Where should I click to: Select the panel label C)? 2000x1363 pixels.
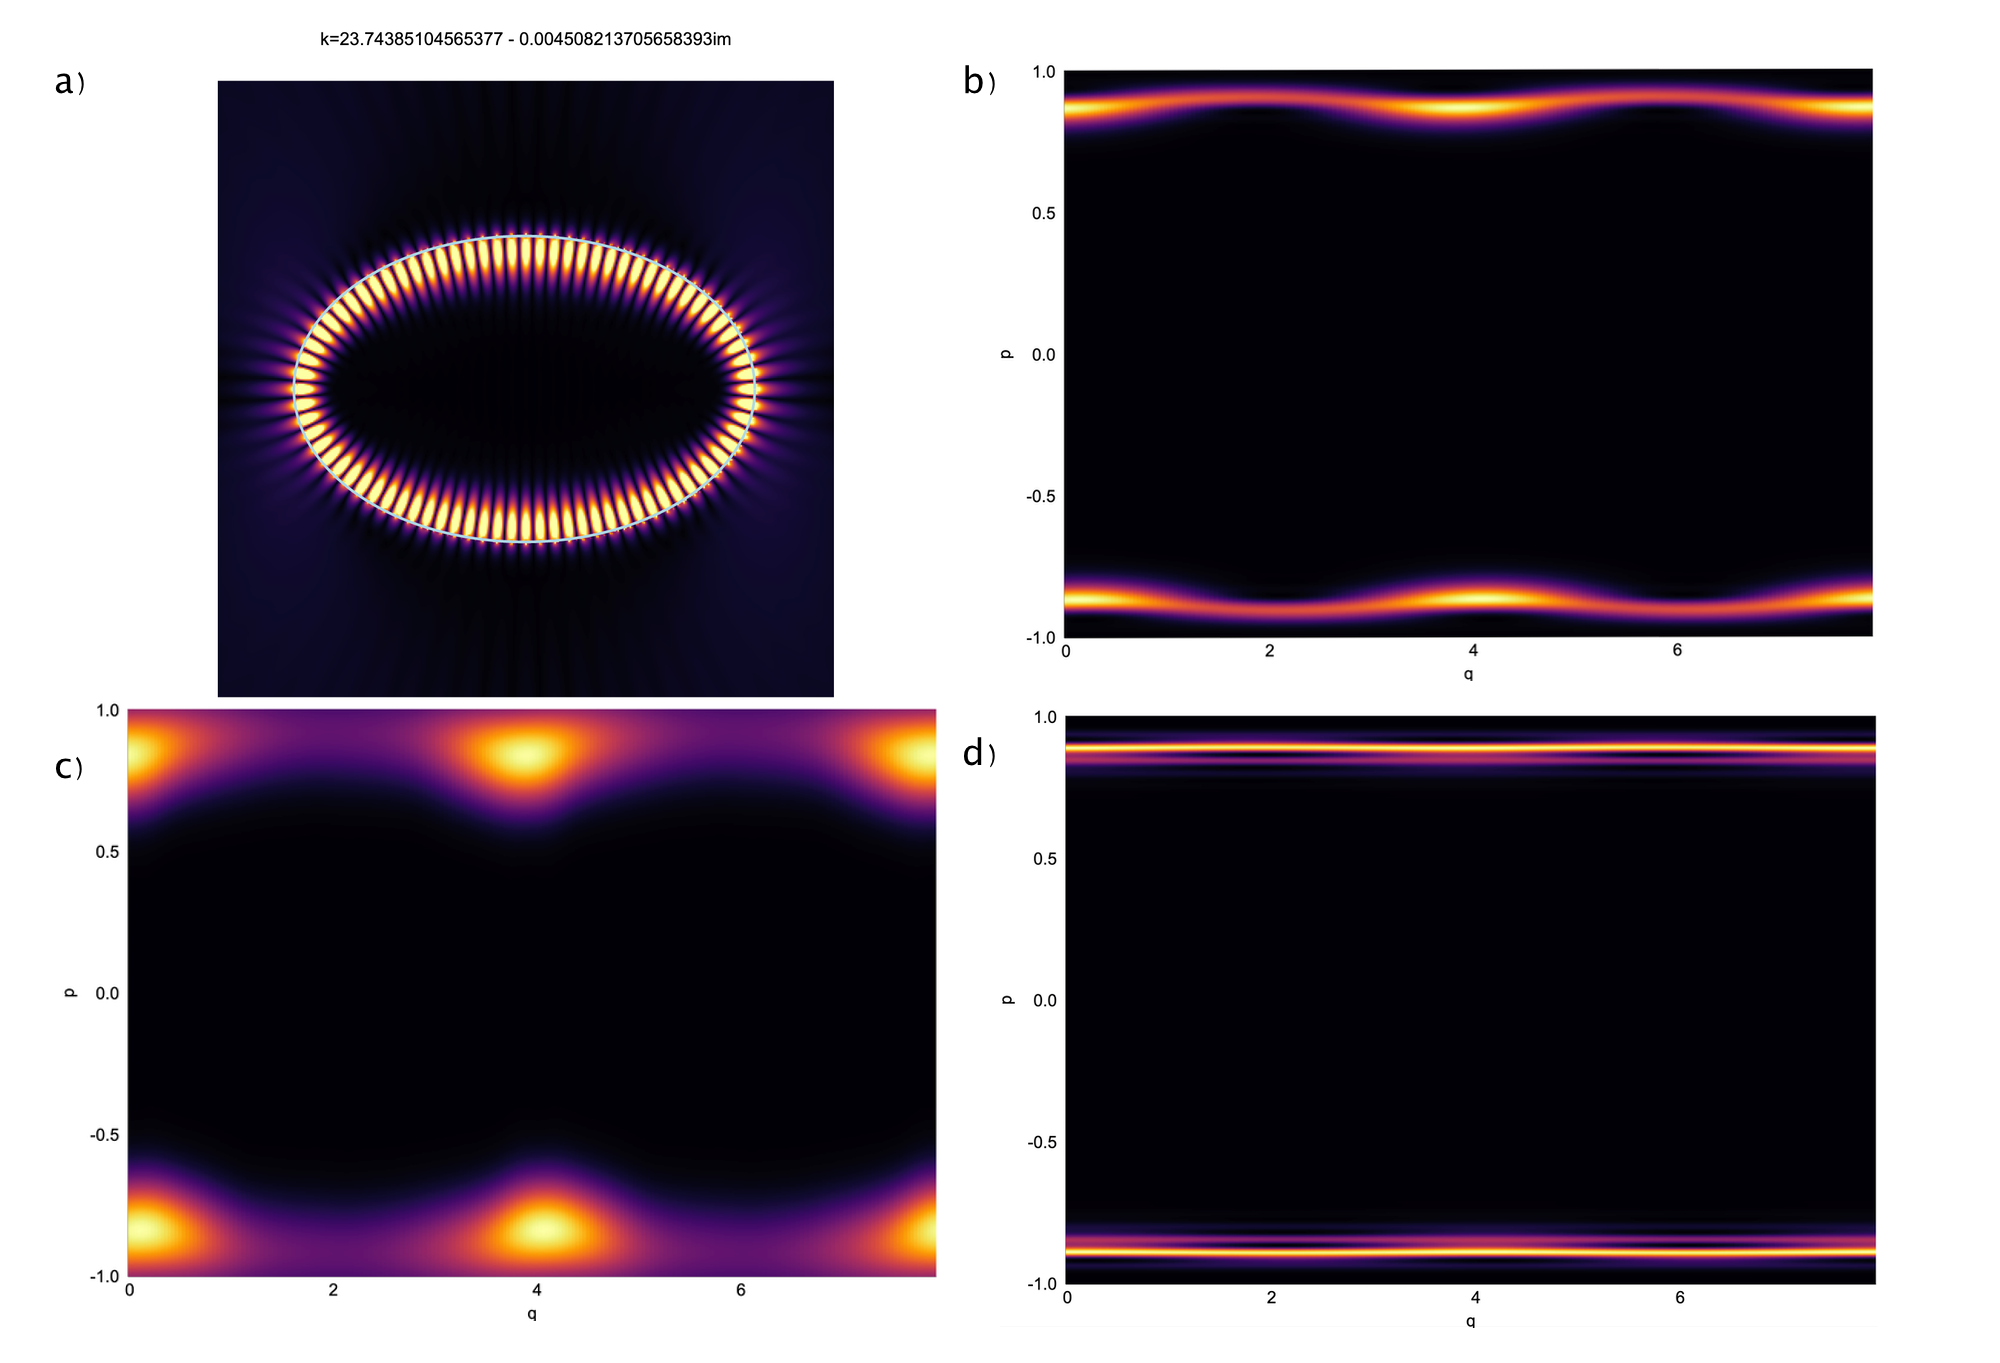tap(66, 768)
